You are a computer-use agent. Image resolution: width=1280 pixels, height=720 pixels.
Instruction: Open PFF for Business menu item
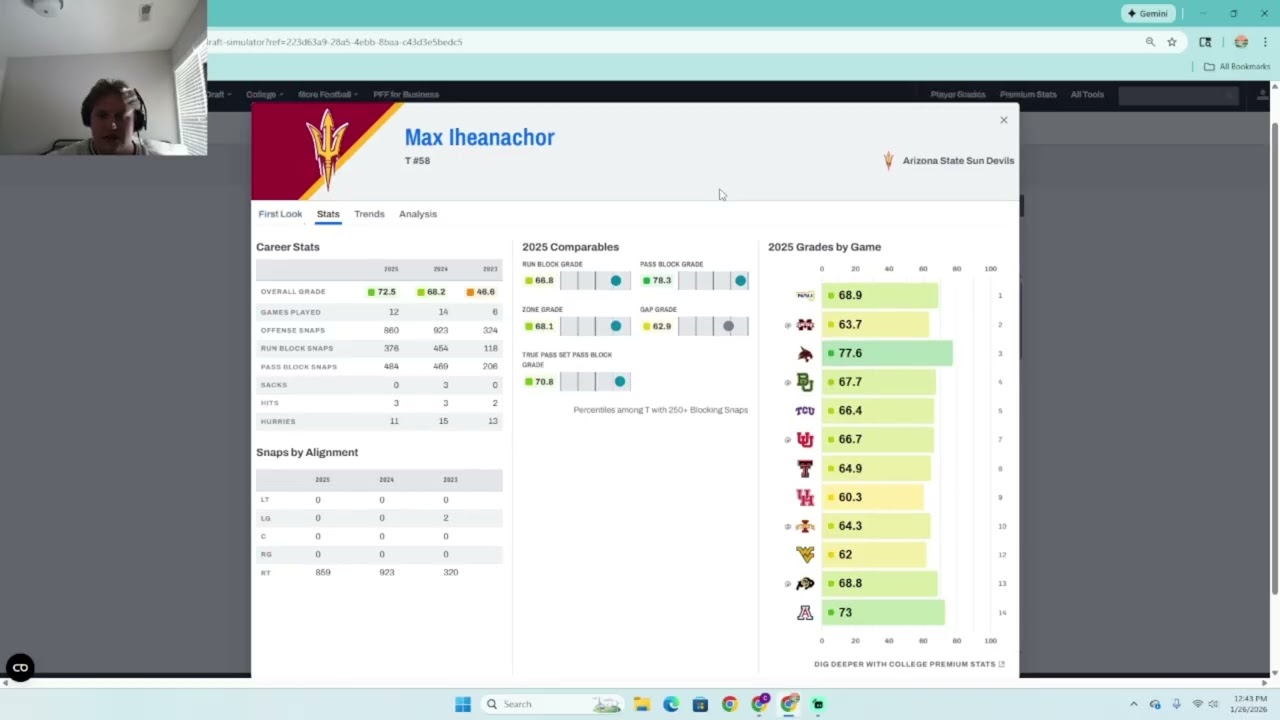pos(406,94)
